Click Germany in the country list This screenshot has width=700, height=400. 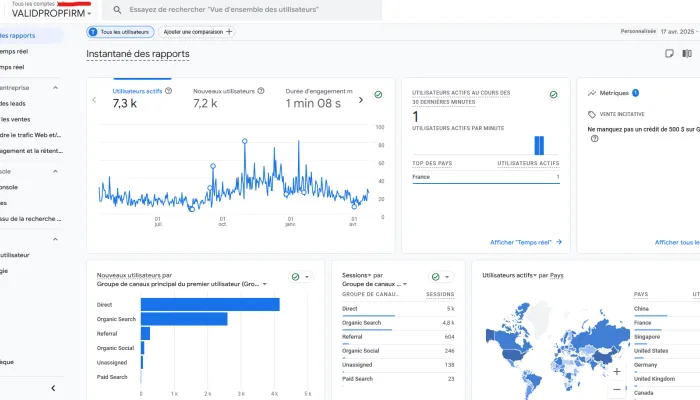pyautogui.click(x=645, y=365)
